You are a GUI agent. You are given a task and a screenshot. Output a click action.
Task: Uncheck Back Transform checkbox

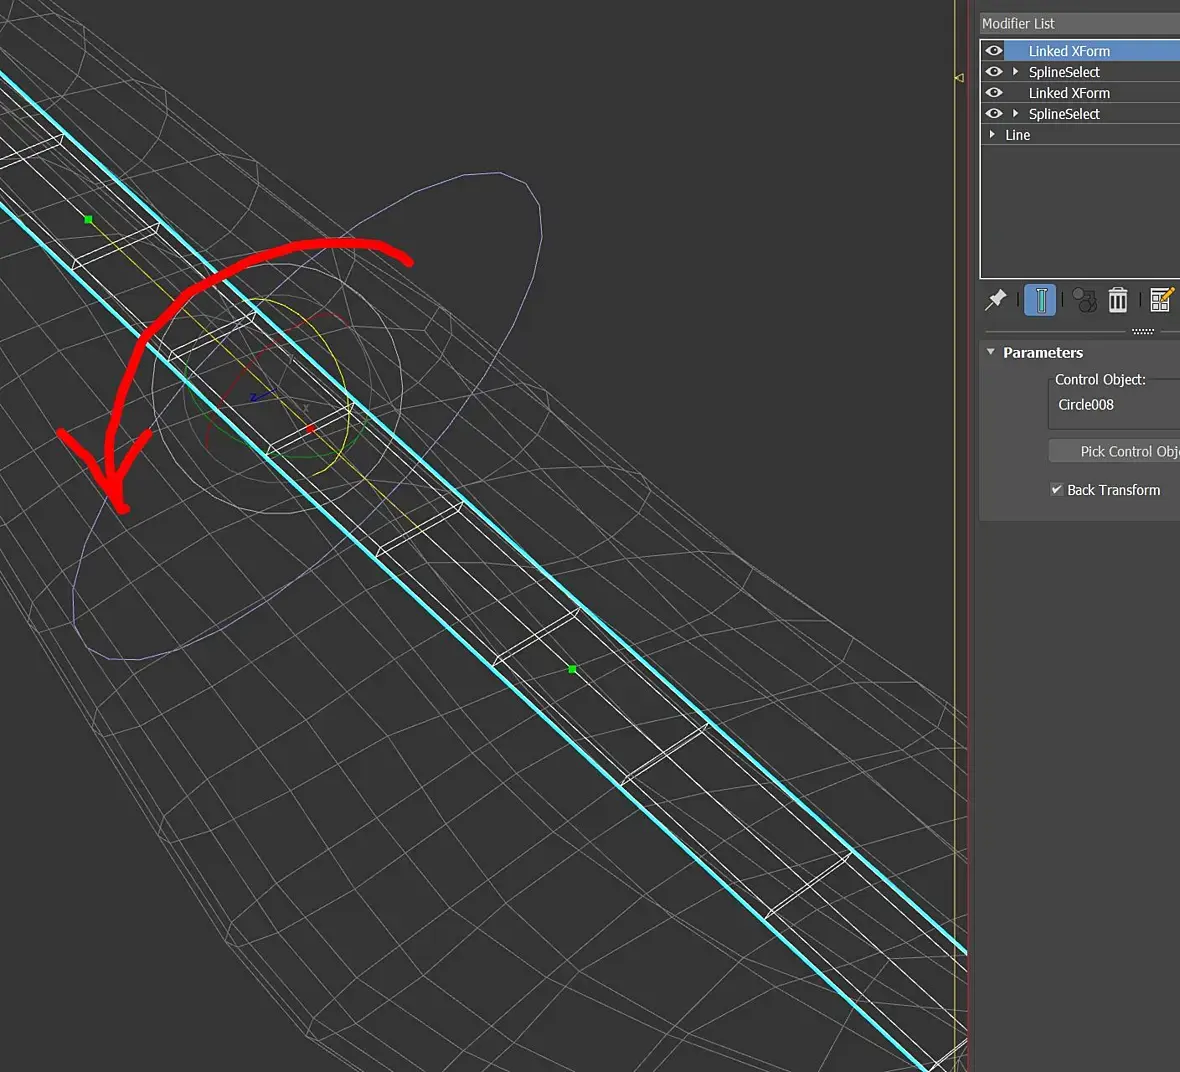[x=1057, y=489]
